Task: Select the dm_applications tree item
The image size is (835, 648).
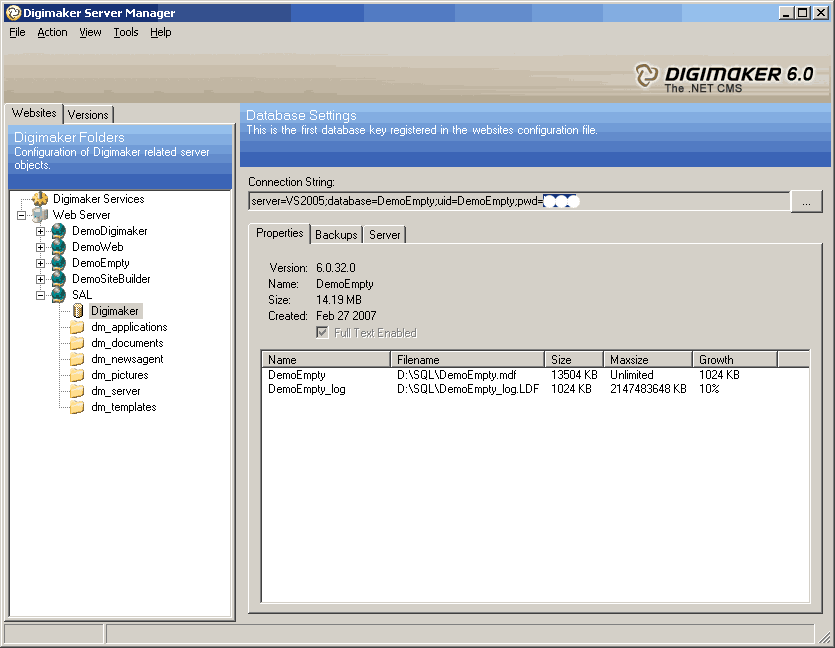Action: (x=129, y=327)
